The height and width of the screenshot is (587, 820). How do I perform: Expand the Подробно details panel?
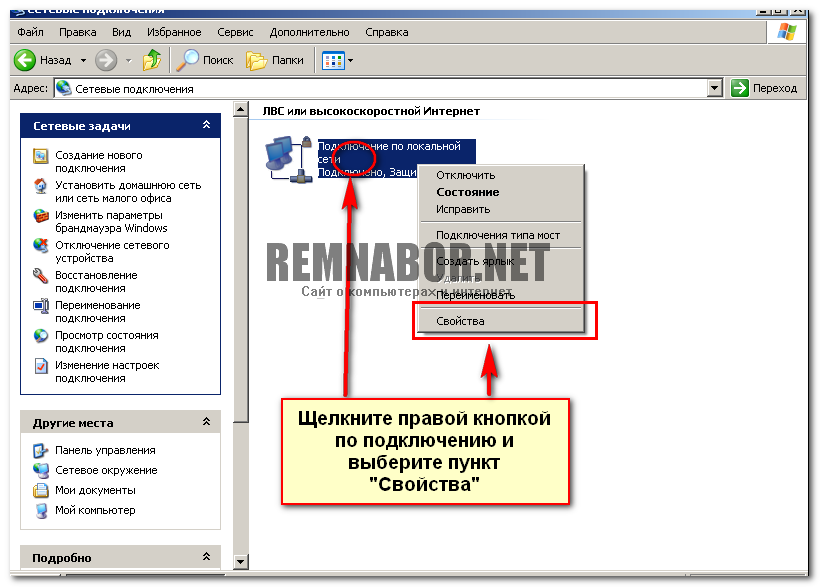coord(206,558)
